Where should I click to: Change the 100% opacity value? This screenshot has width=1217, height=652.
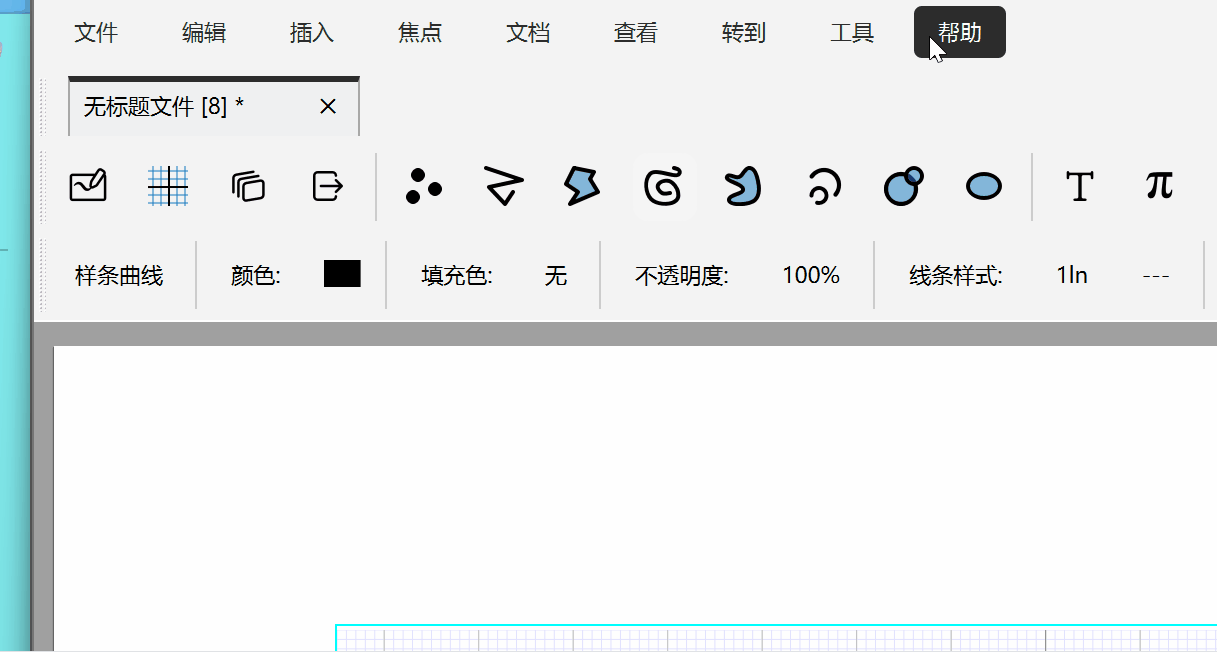click(x=810, y=276)
